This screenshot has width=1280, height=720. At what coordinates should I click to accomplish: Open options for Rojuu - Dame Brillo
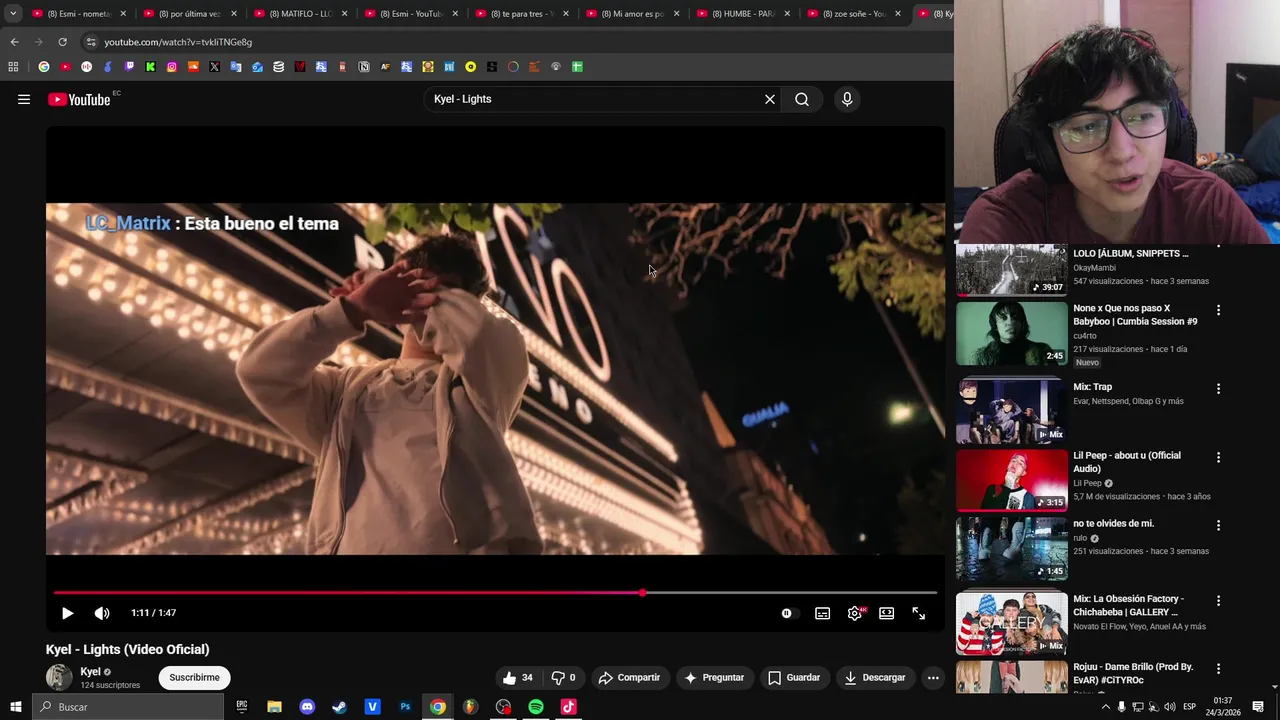pyautogui.click(x=1218, y=668)
